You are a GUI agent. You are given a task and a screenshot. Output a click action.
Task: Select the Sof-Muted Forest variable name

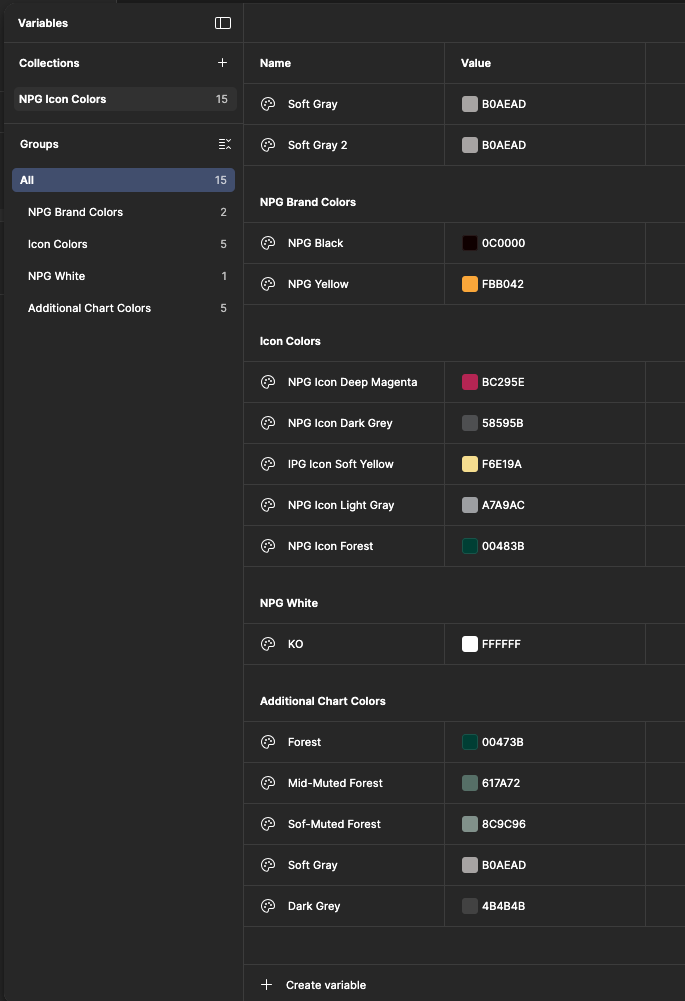pos(334,824)
